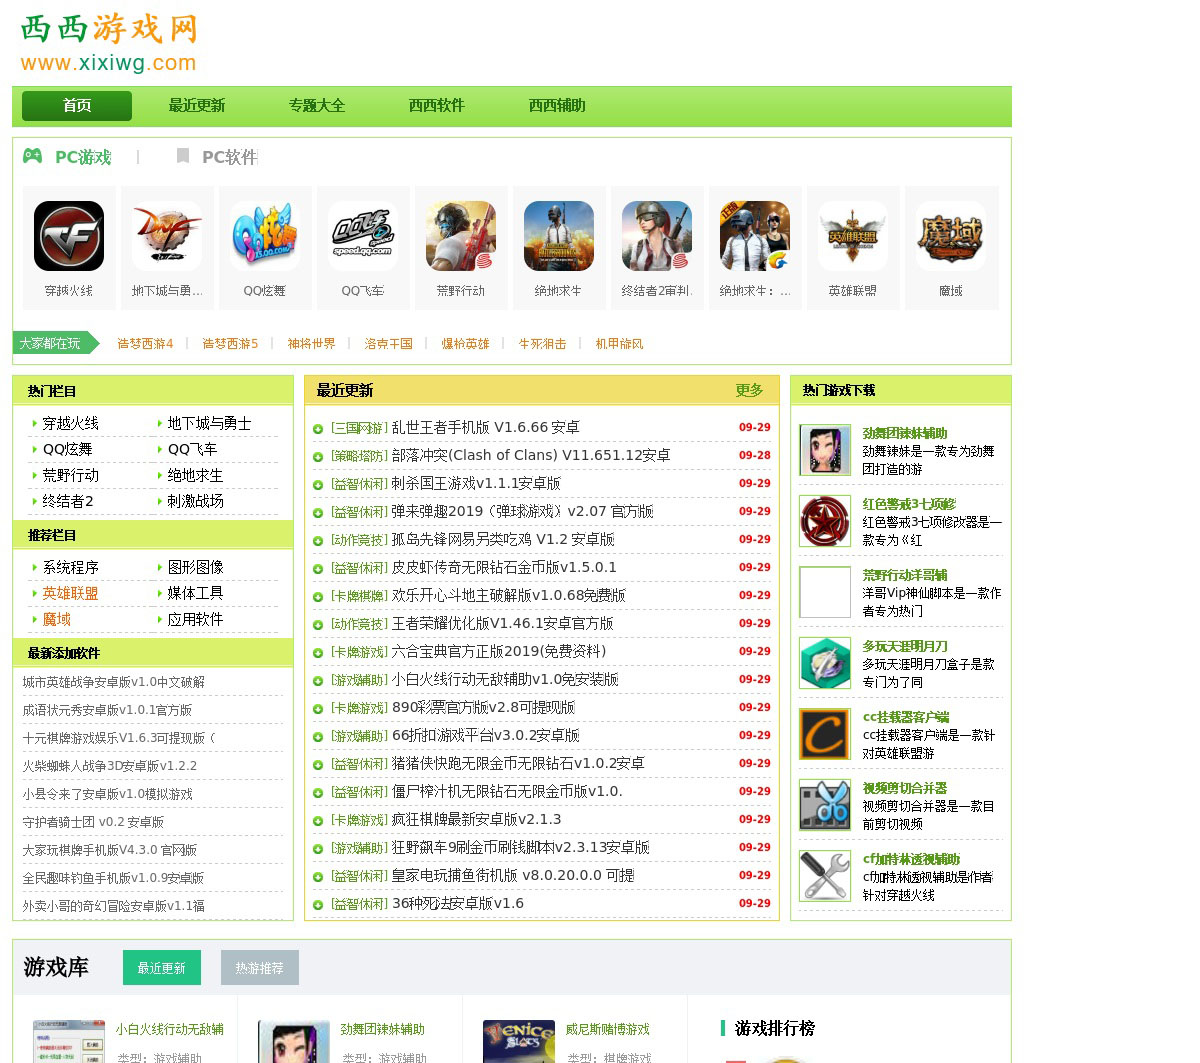The image size is (1200, 1063).
Task: Open the 绝地求生 PUBG icon
Action: point(559,236)
